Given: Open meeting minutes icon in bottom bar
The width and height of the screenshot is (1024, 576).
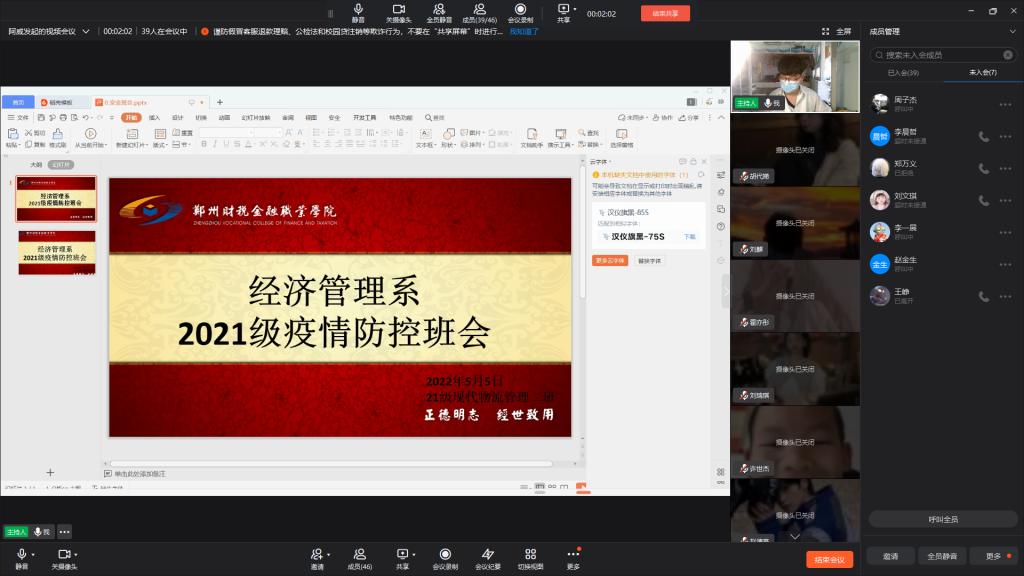Looking at the screenshot, I should pos(488,558).
